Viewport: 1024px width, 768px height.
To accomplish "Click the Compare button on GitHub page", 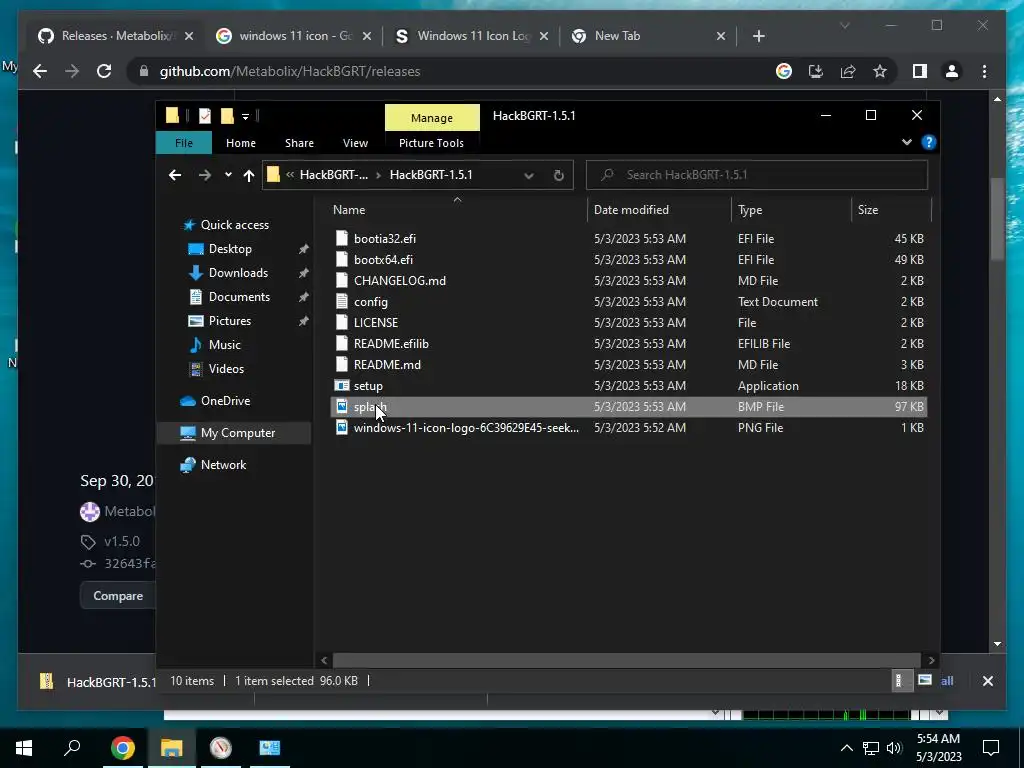I will pyautogui.click(x=118, y=596).
